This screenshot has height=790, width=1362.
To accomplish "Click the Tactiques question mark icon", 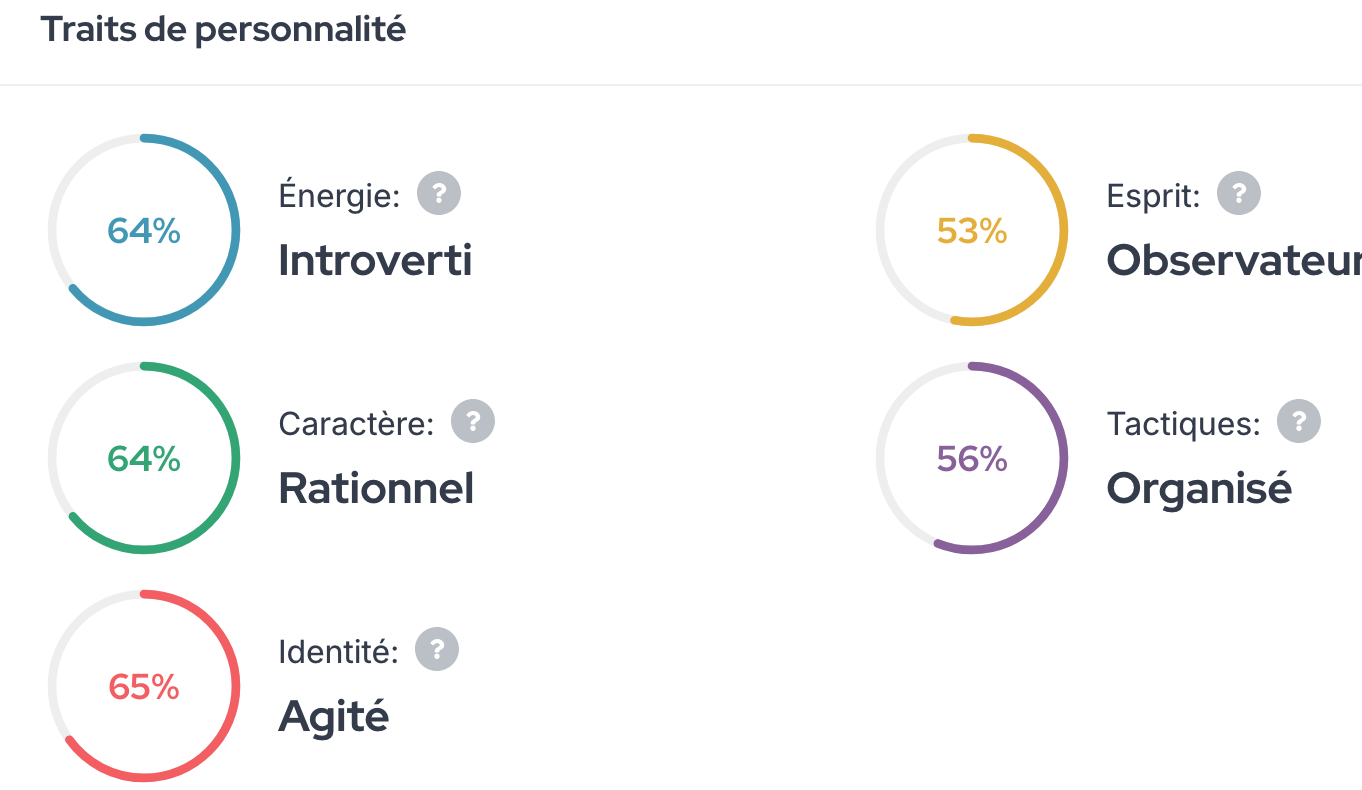I will point(1299,422).
